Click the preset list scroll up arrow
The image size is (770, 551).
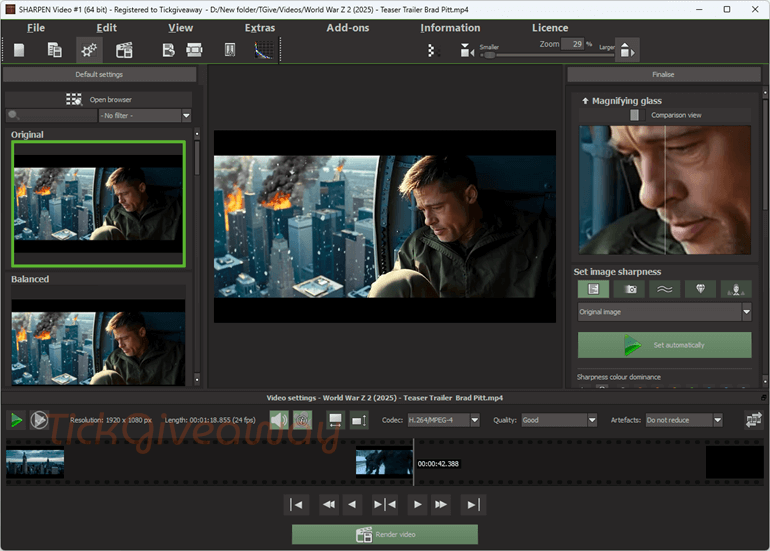click(x=197, y=134)
